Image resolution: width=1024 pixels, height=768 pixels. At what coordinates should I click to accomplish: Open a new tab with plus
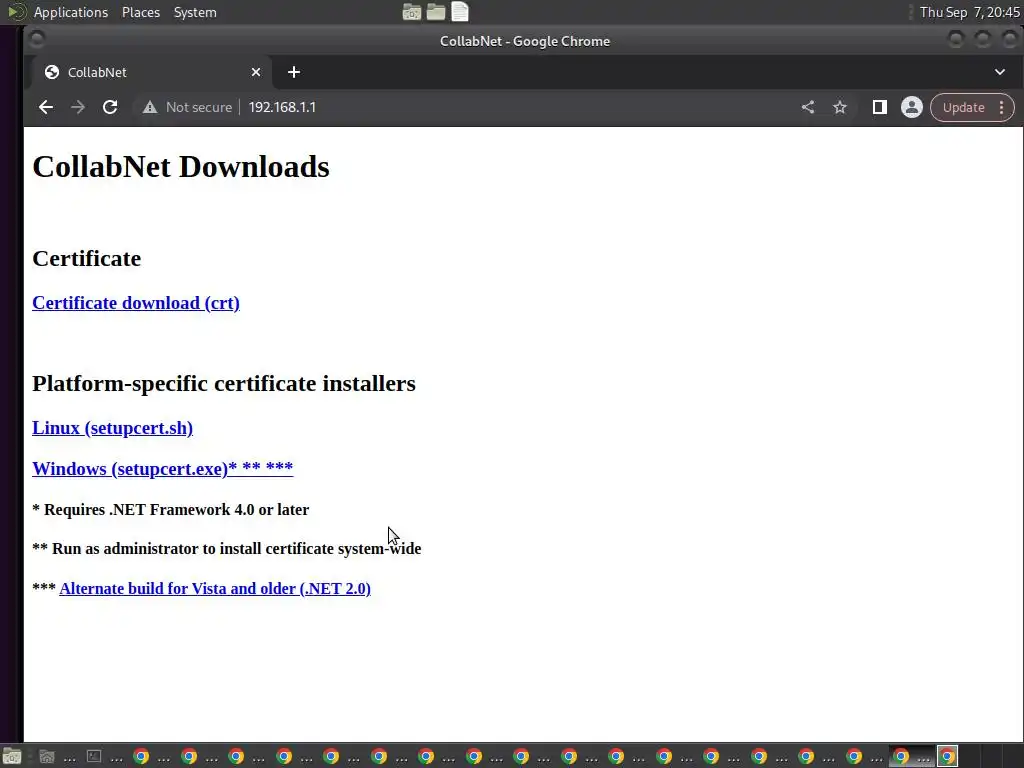294,72
